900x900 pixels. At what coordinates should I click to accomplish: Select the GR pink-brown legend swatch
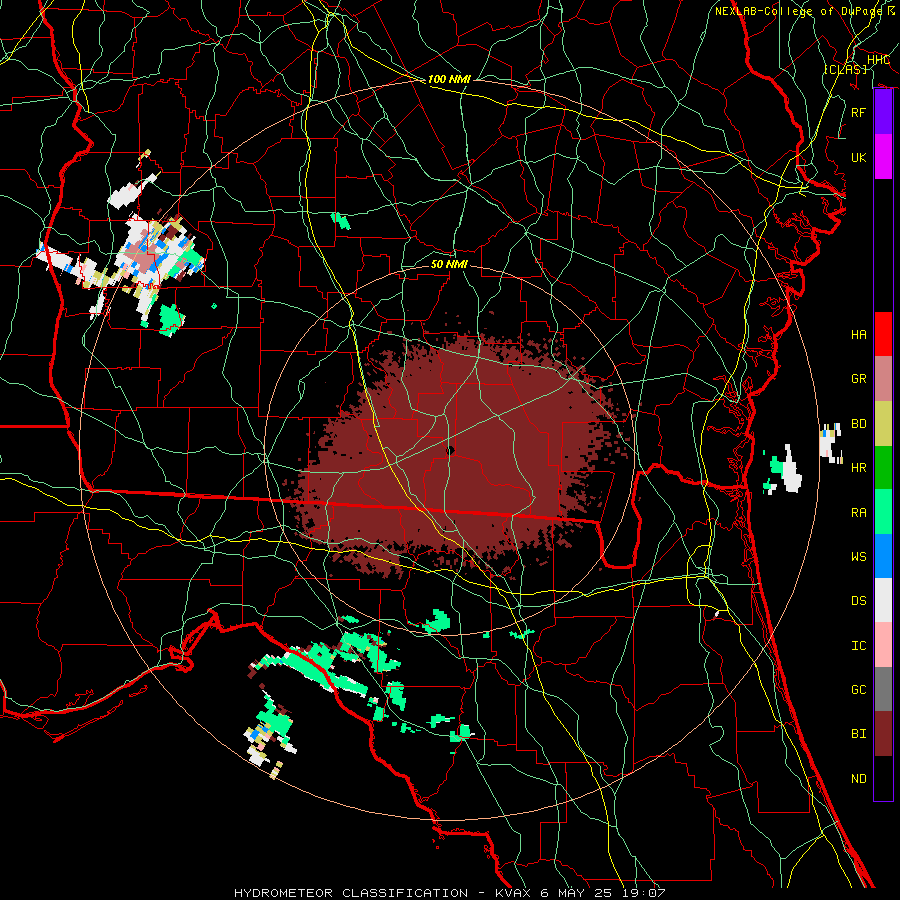coord(883,379)
